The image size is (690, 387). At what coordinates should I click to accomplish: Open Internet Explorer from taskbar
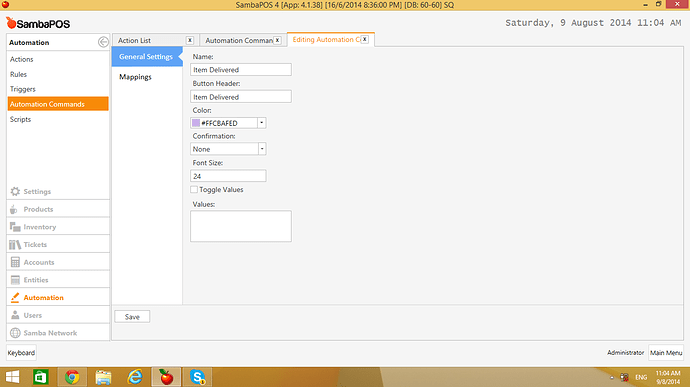tap(135, 377)
